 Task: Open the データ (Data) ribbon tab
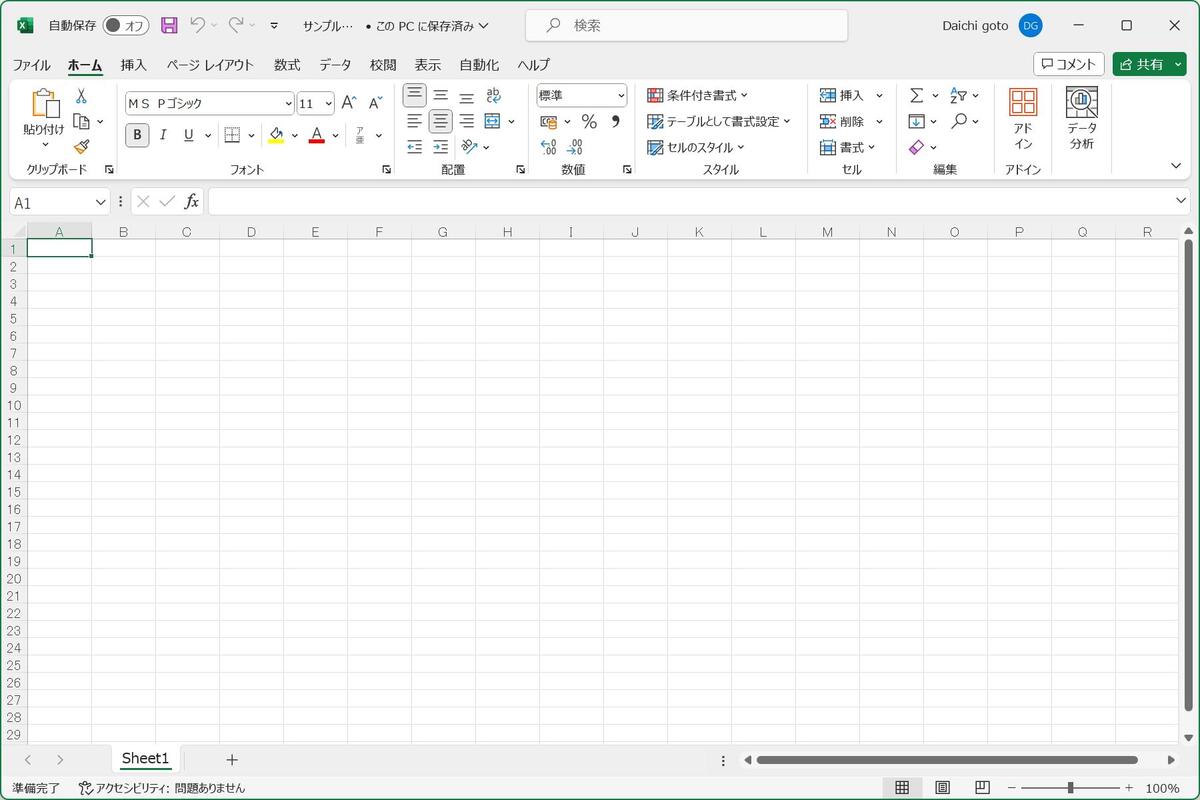(x=335, y=65)
